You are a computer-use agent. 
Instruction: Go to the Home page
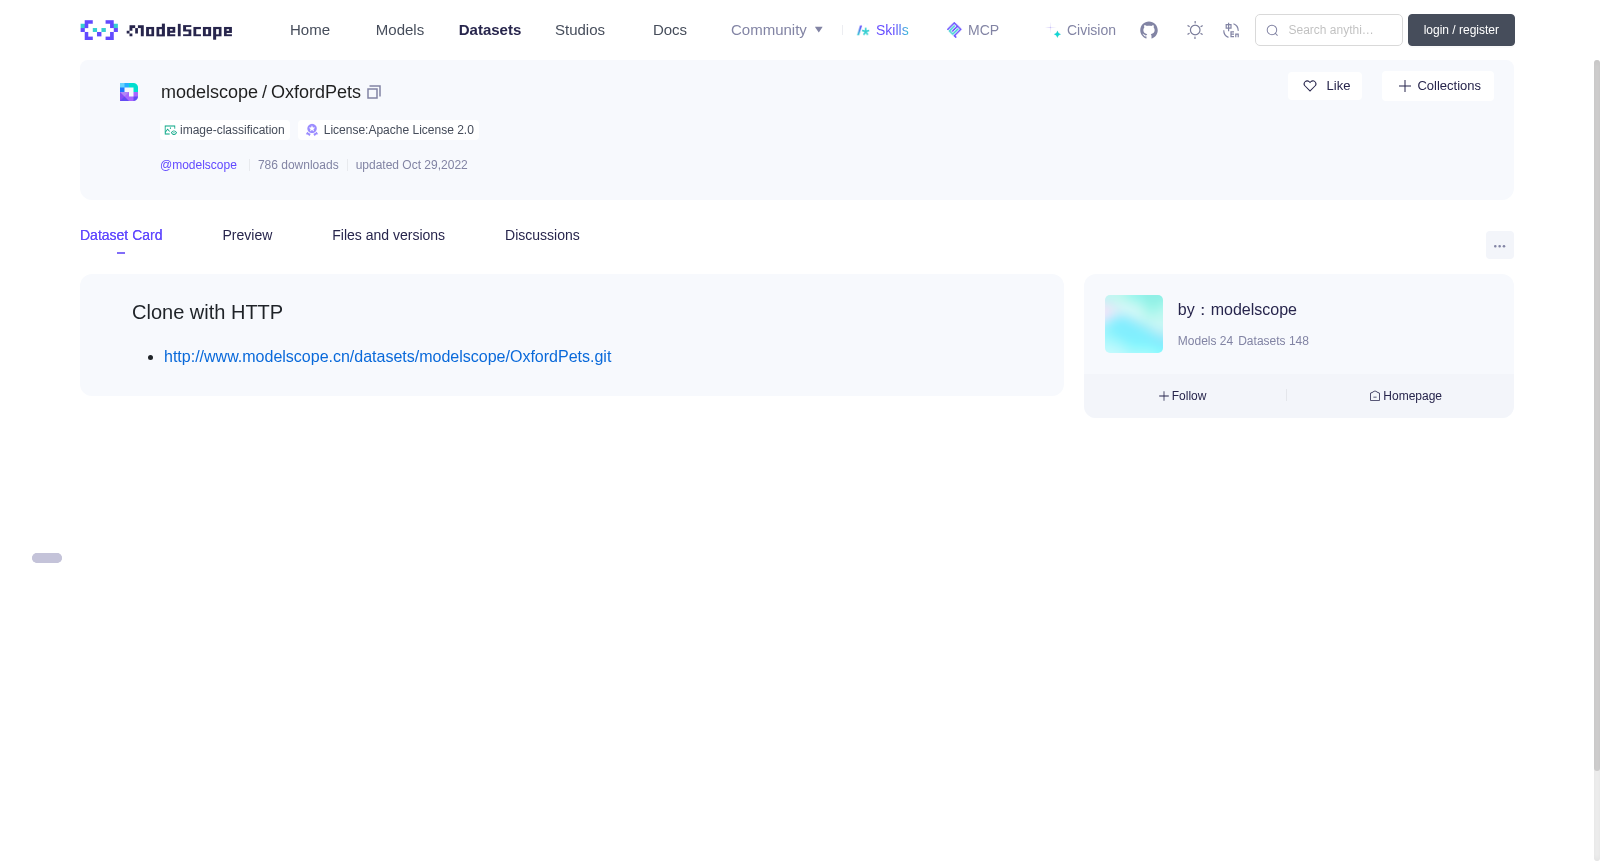(310, 30)
